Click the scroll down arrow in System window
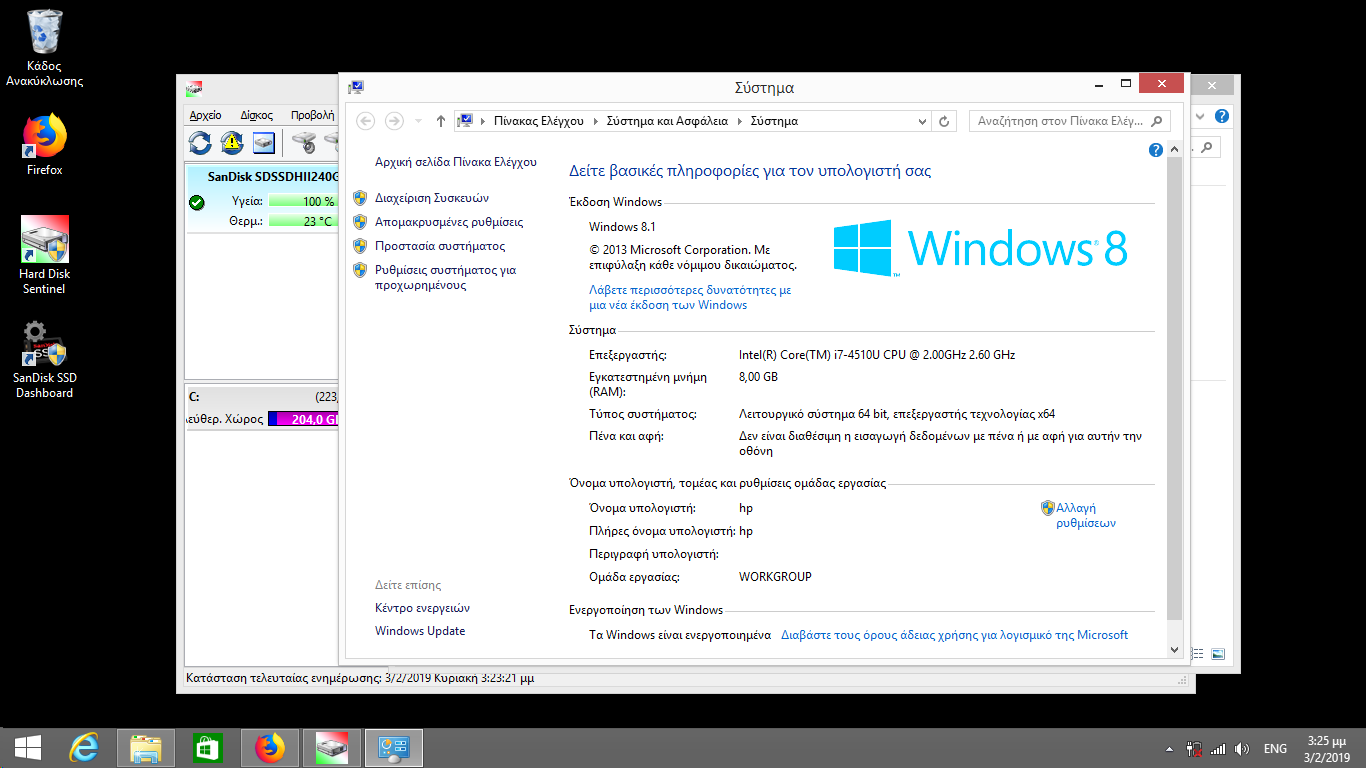 [x=1175, y=650]
